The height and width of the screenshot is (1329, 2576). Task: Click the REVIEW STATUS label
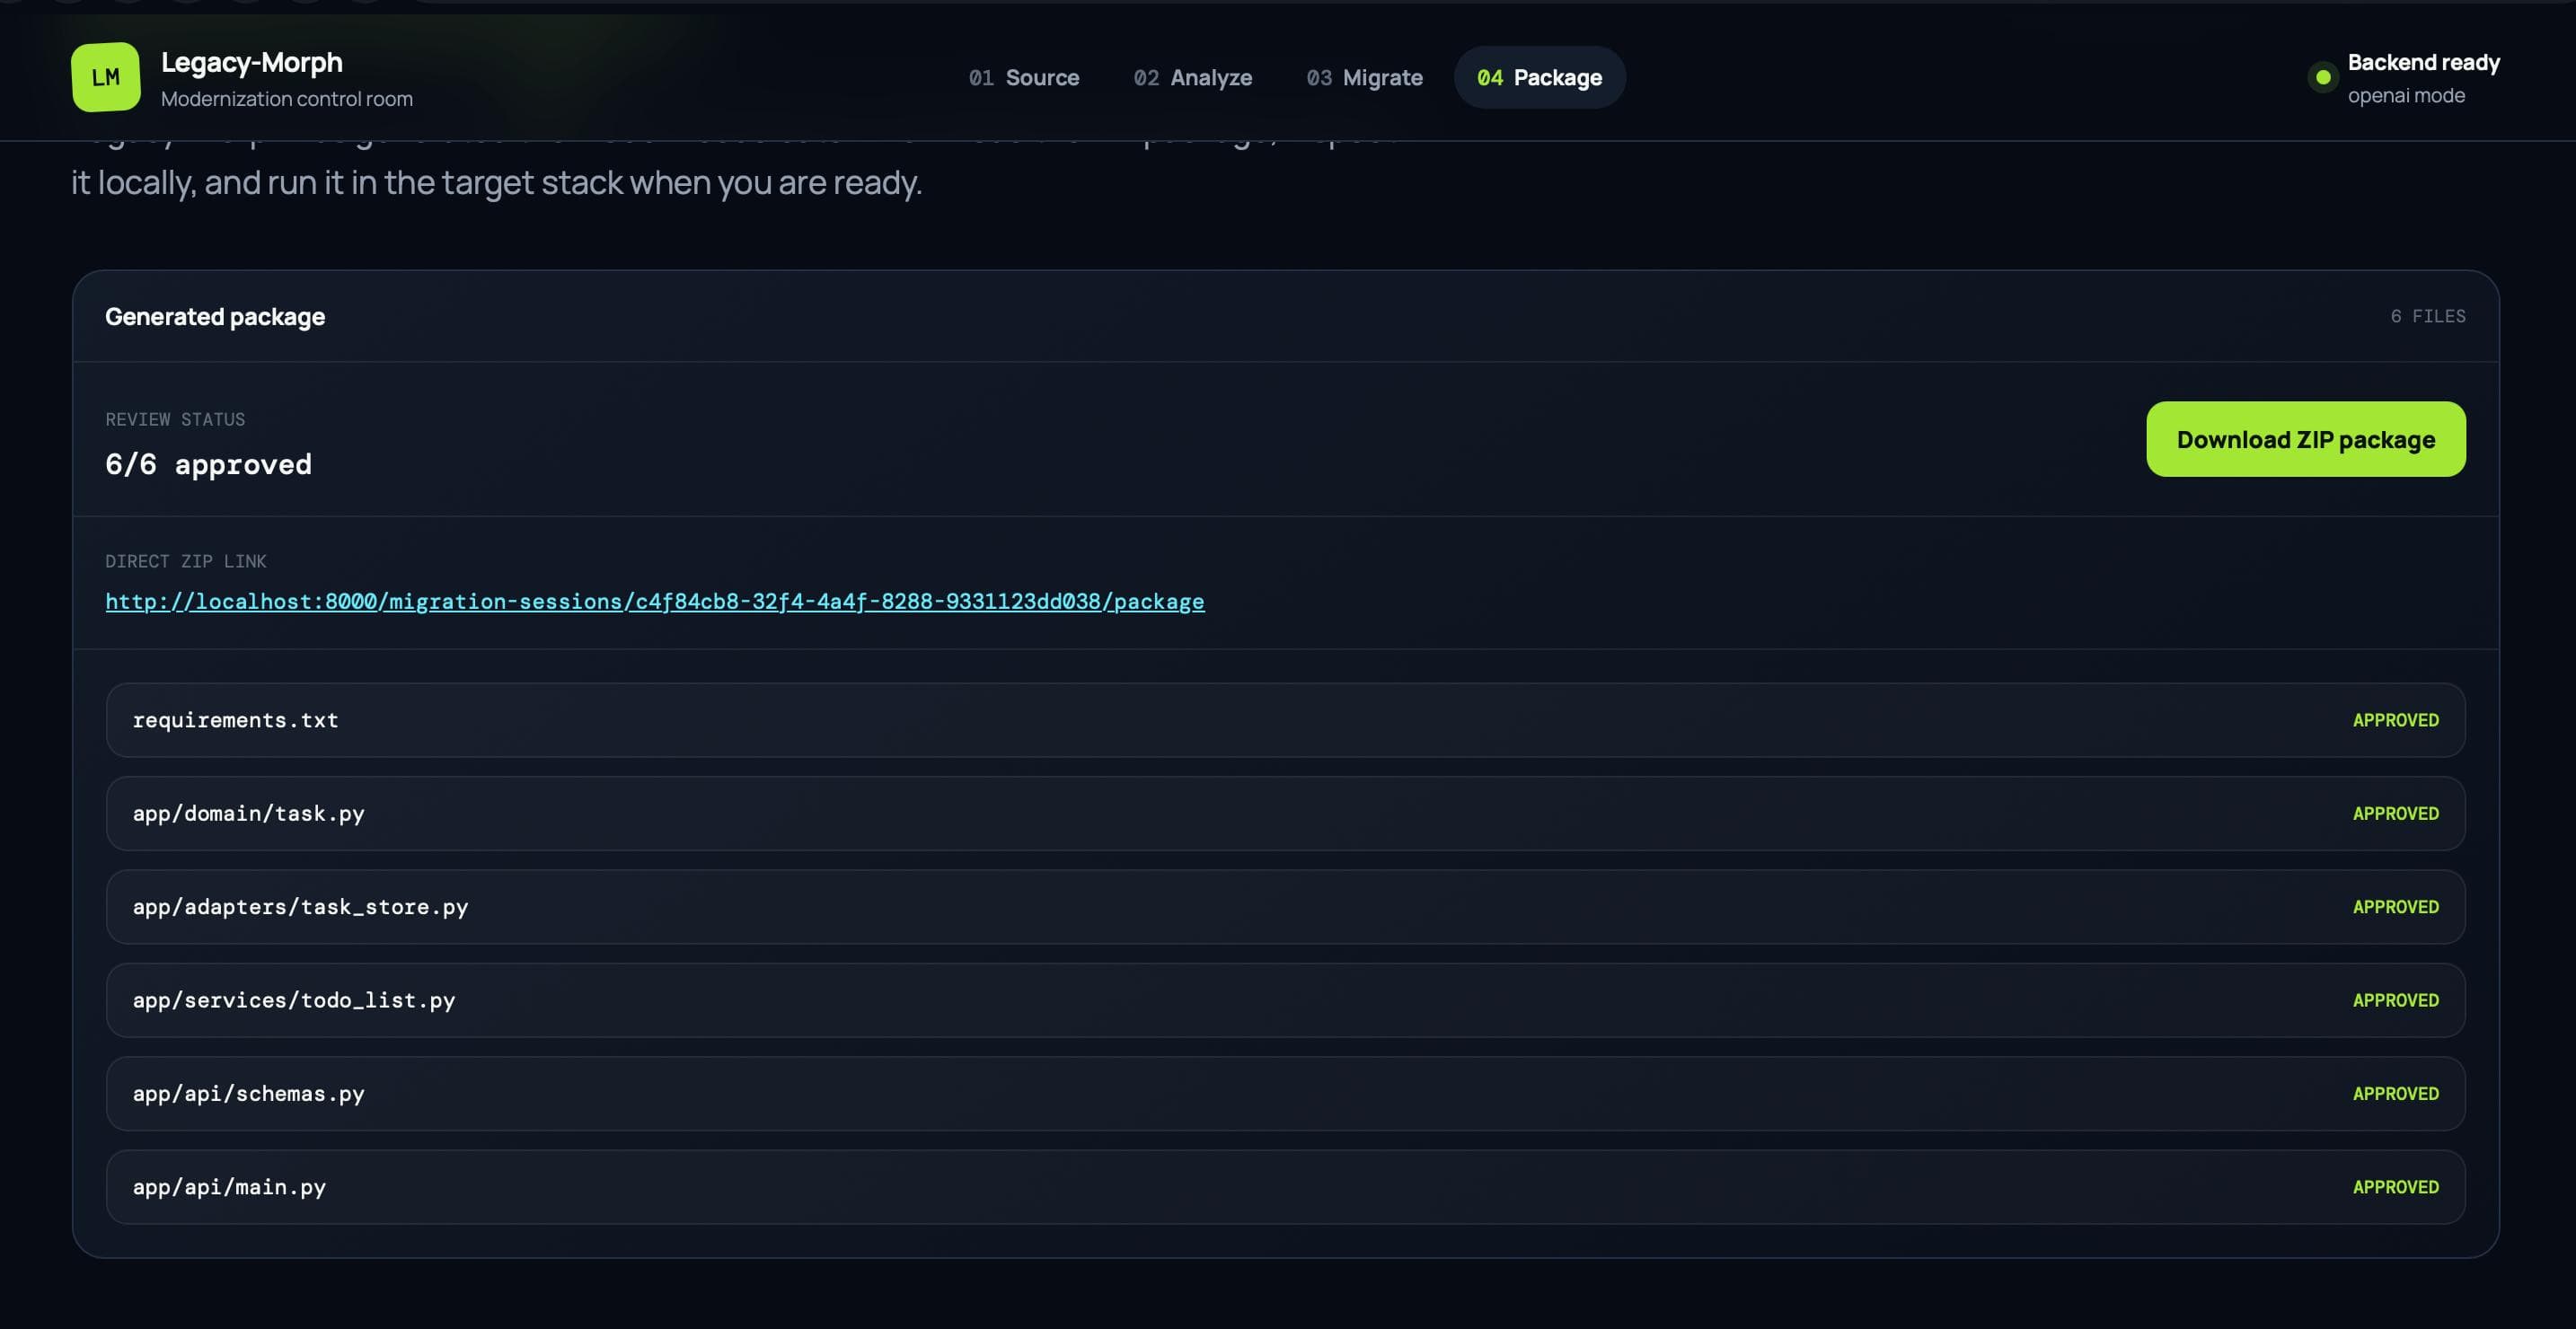(175, 419)
